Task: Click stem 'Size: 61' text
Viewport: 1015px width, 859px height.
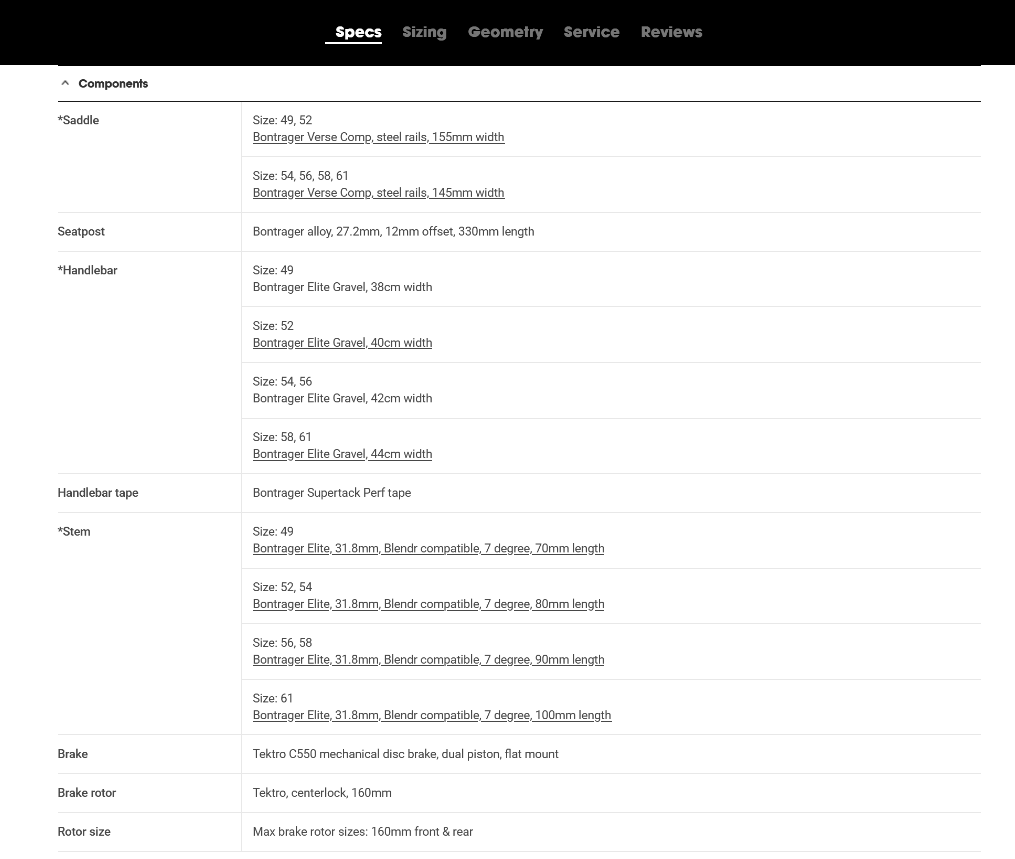Action: [273, 698]
